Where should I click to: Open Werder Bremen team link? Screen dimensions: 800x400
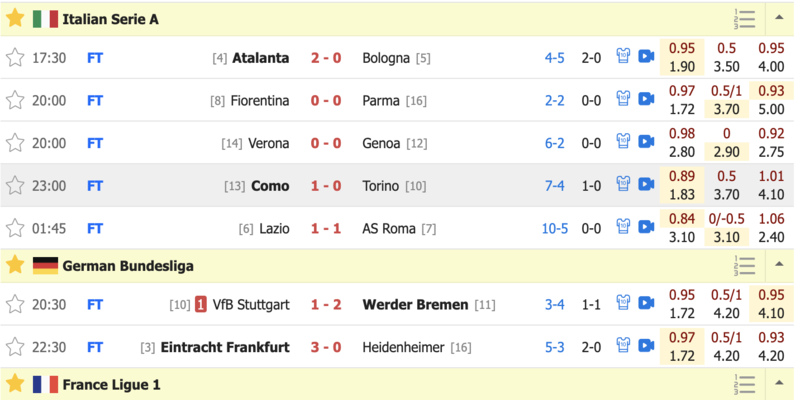tap(415, 305)
